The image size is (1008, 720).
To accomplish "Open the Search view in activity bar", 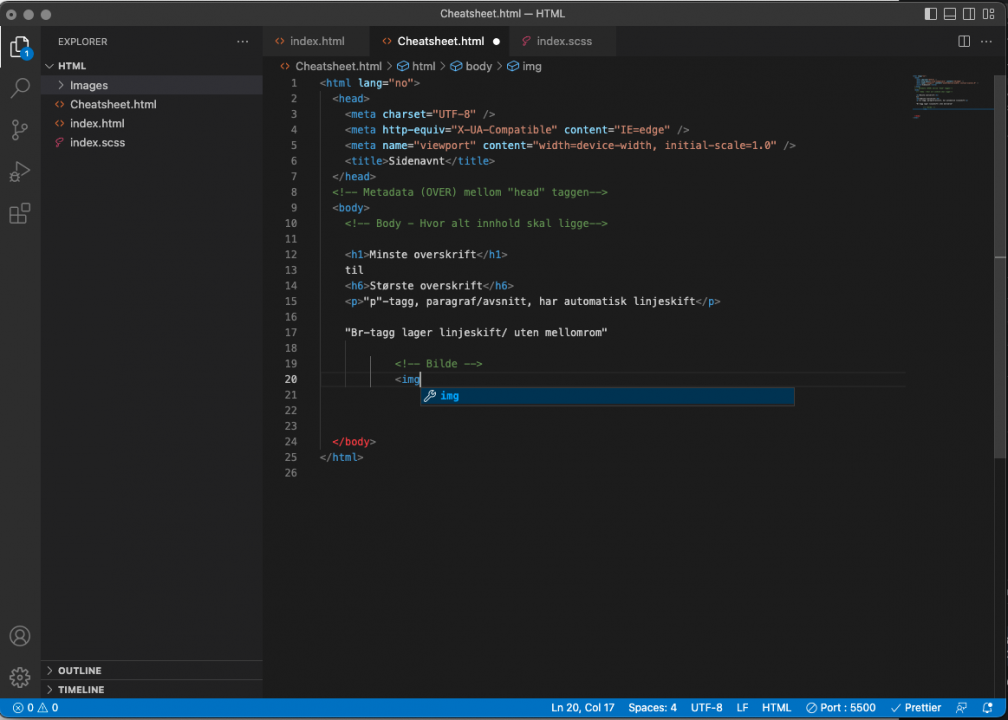I will pyautogui.click(x=20, y=89).
